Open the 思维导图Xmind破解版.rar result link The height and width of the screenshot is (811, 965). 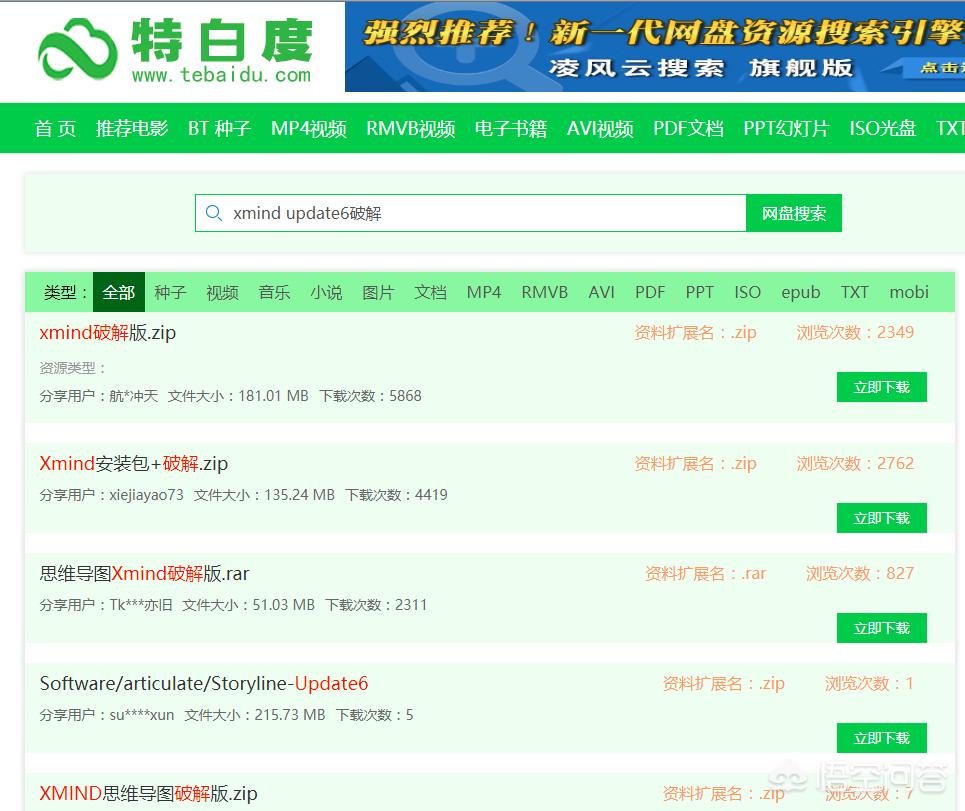coord(144,573)
